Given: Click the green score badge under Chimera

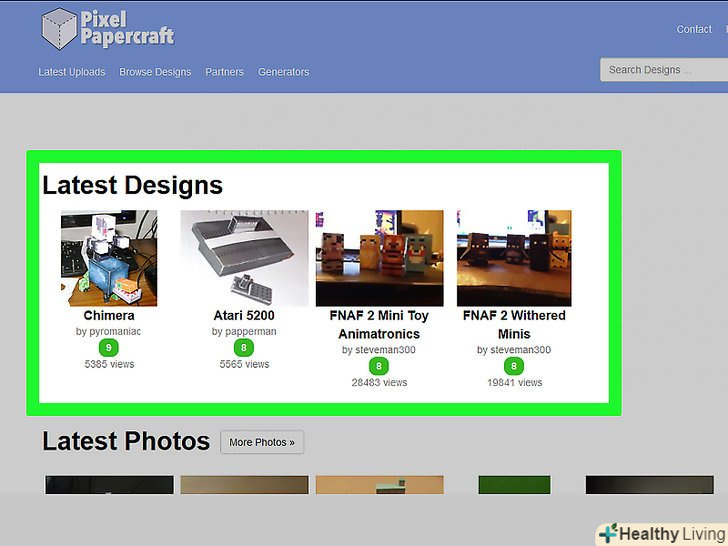Looking at the screenshot, I should [108, 348].
